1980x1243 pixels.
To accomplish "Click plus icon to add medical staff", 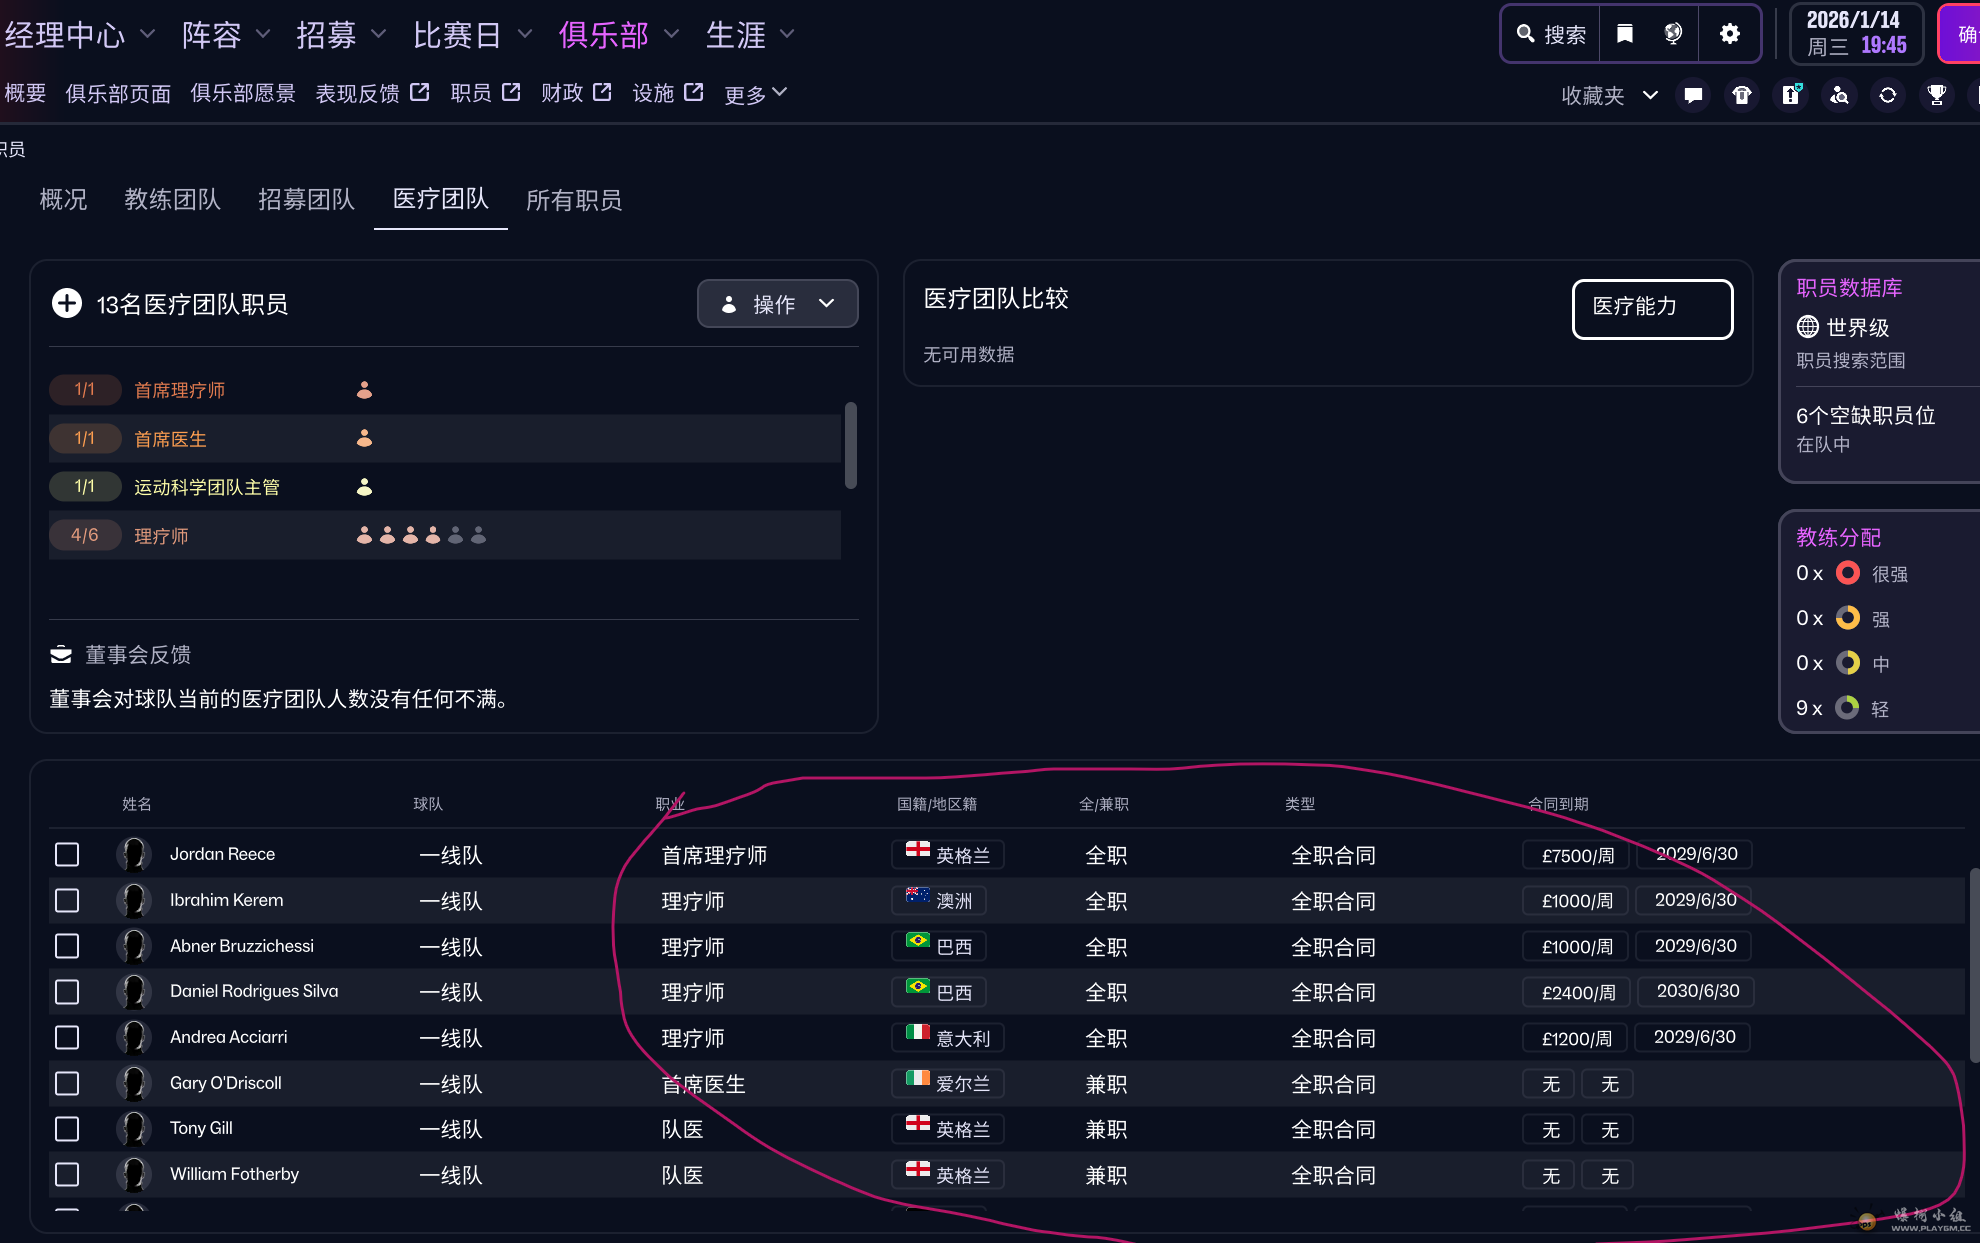I will point(67,303).
